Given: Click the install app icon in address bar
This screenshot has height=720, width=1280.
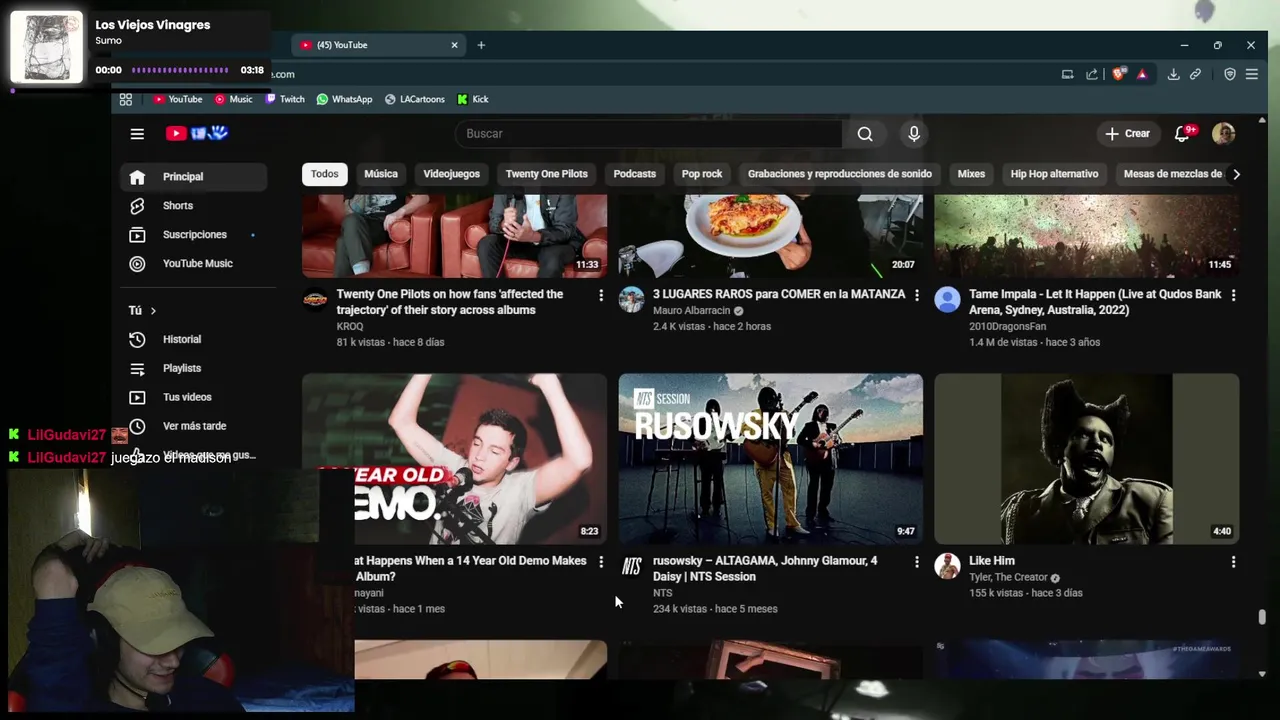Looking at the screenshot, I should pyautogui.click(x=1067, y=74).
